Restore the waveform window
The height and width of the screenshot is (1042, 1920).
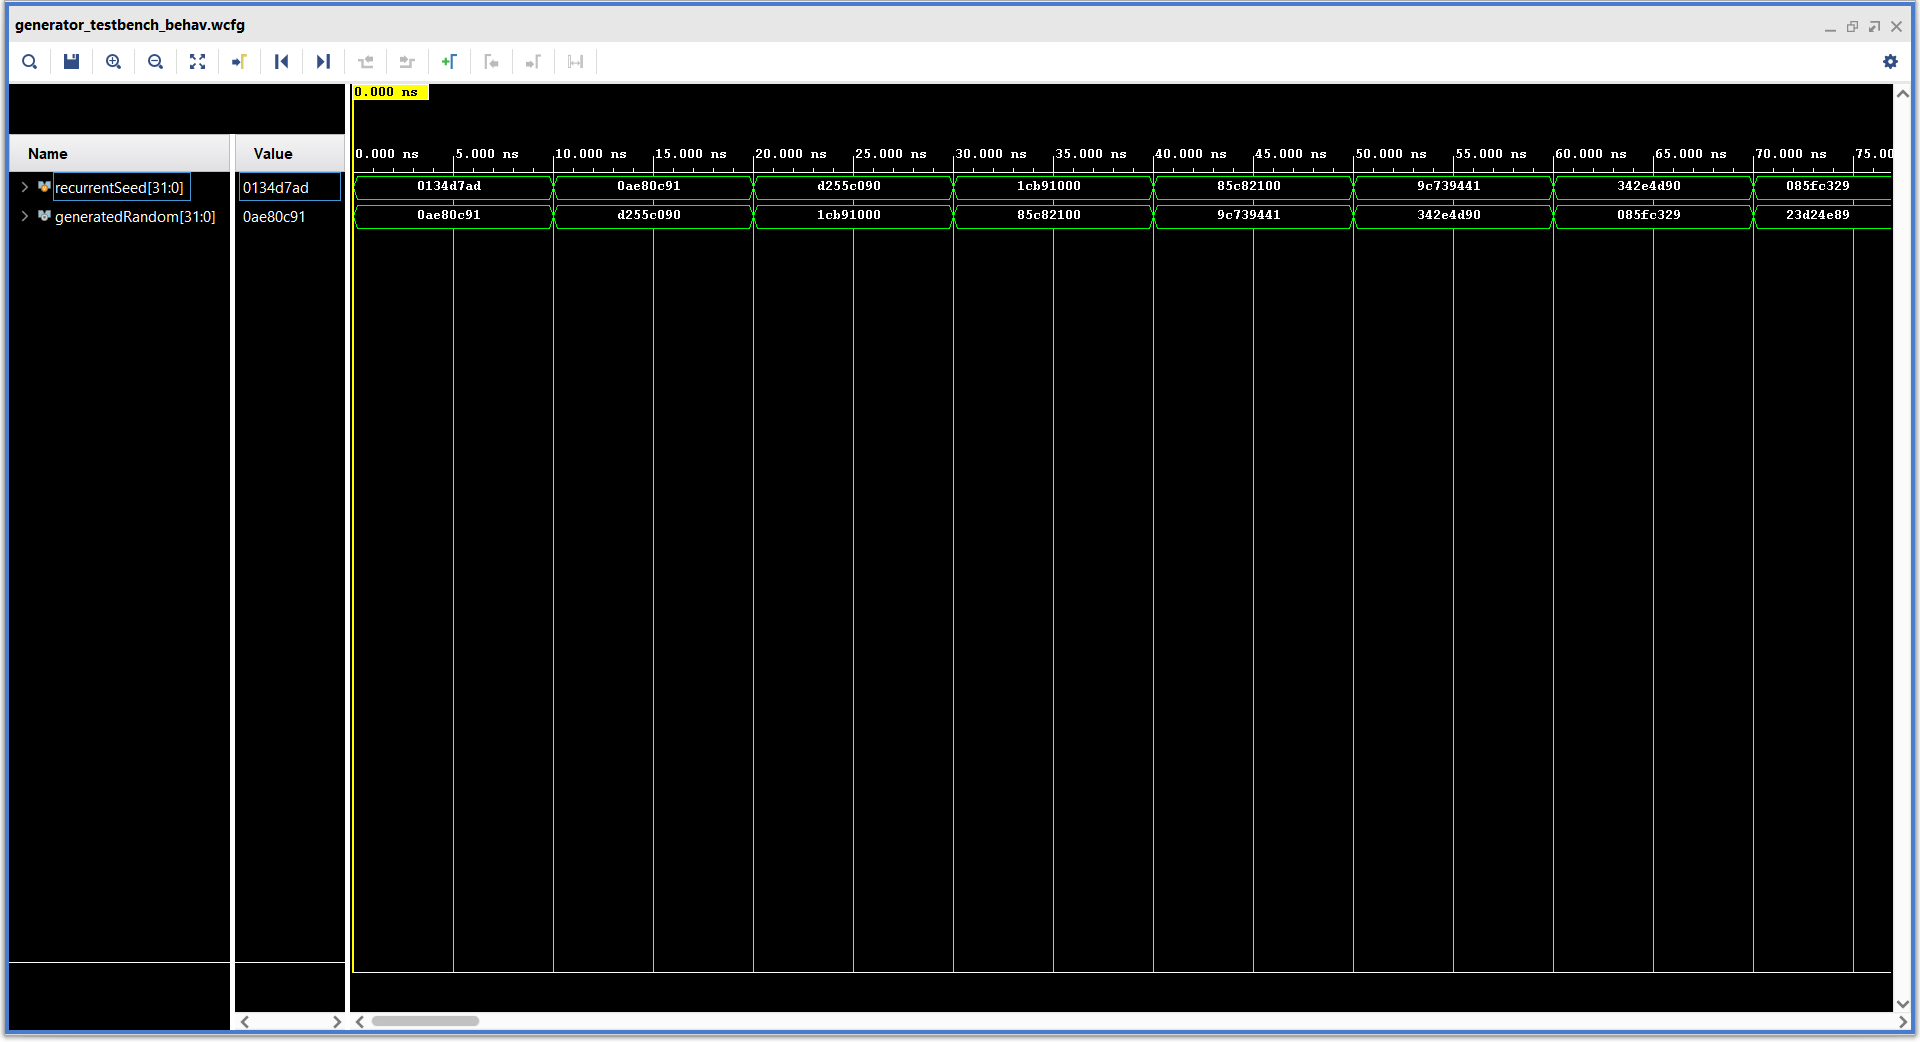point(1852,27)
